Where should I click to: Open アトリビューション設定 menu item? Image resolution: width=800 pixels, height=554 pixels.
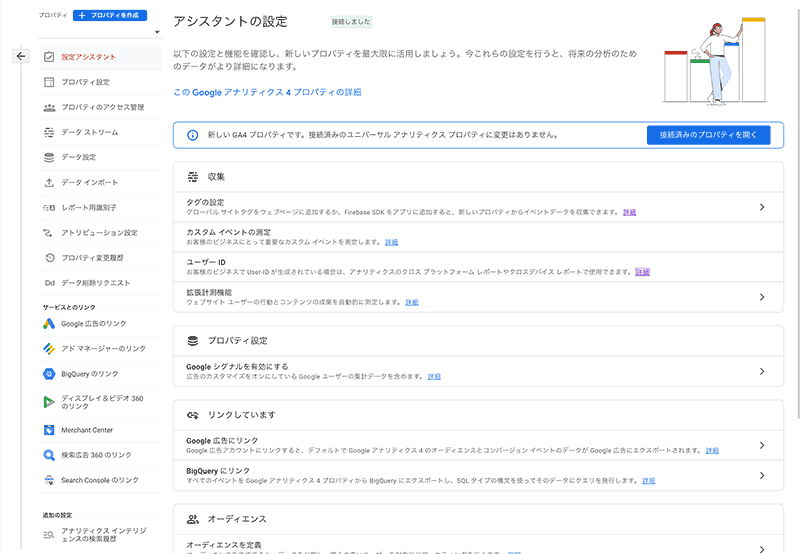tap(101, 233)
